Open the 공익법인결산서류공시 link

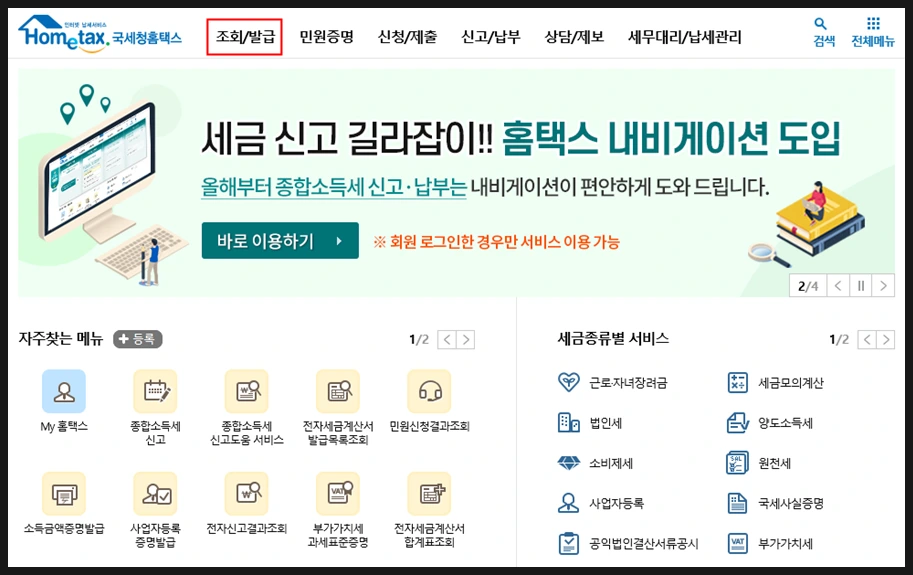click(x=643, y=544)
